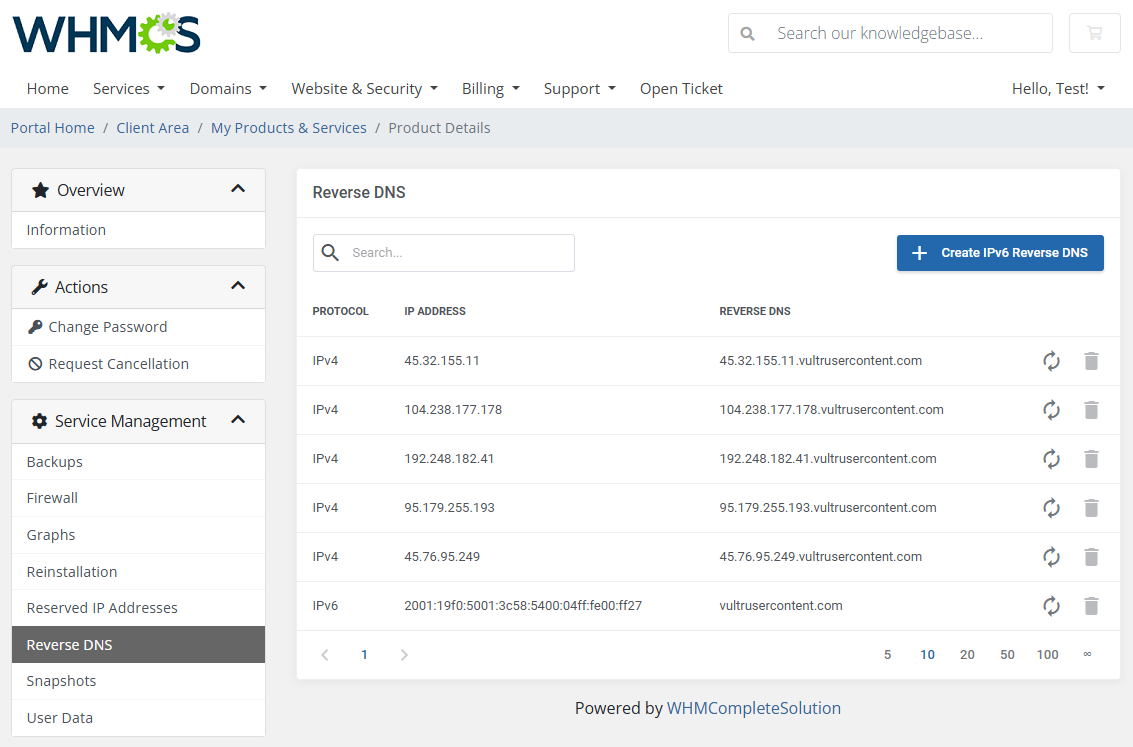Screen dimensions: 1133x747
Task: Collapse the Overview panel
Action: [238, 189]
